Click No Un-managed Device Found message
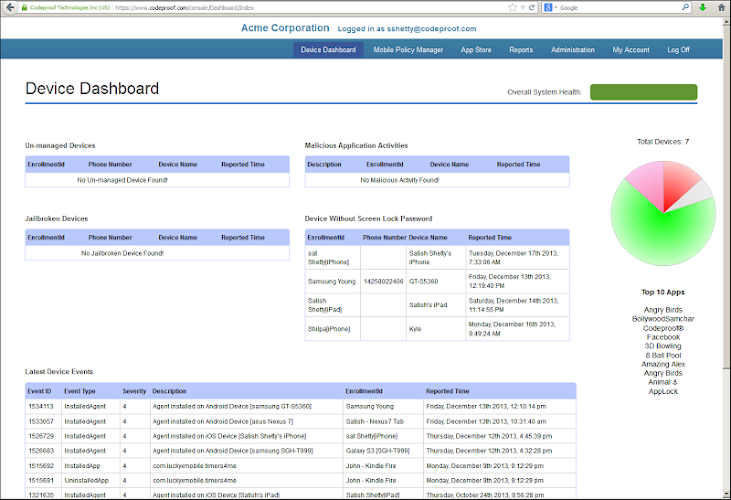 pyautogui.click(x=122, y=180)
